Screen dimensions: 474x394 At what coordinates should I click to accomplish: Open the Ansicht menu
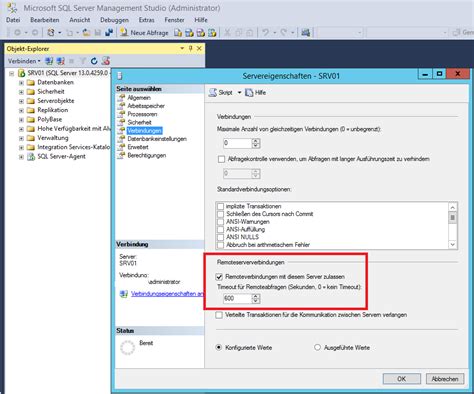[x=80, y=20]
